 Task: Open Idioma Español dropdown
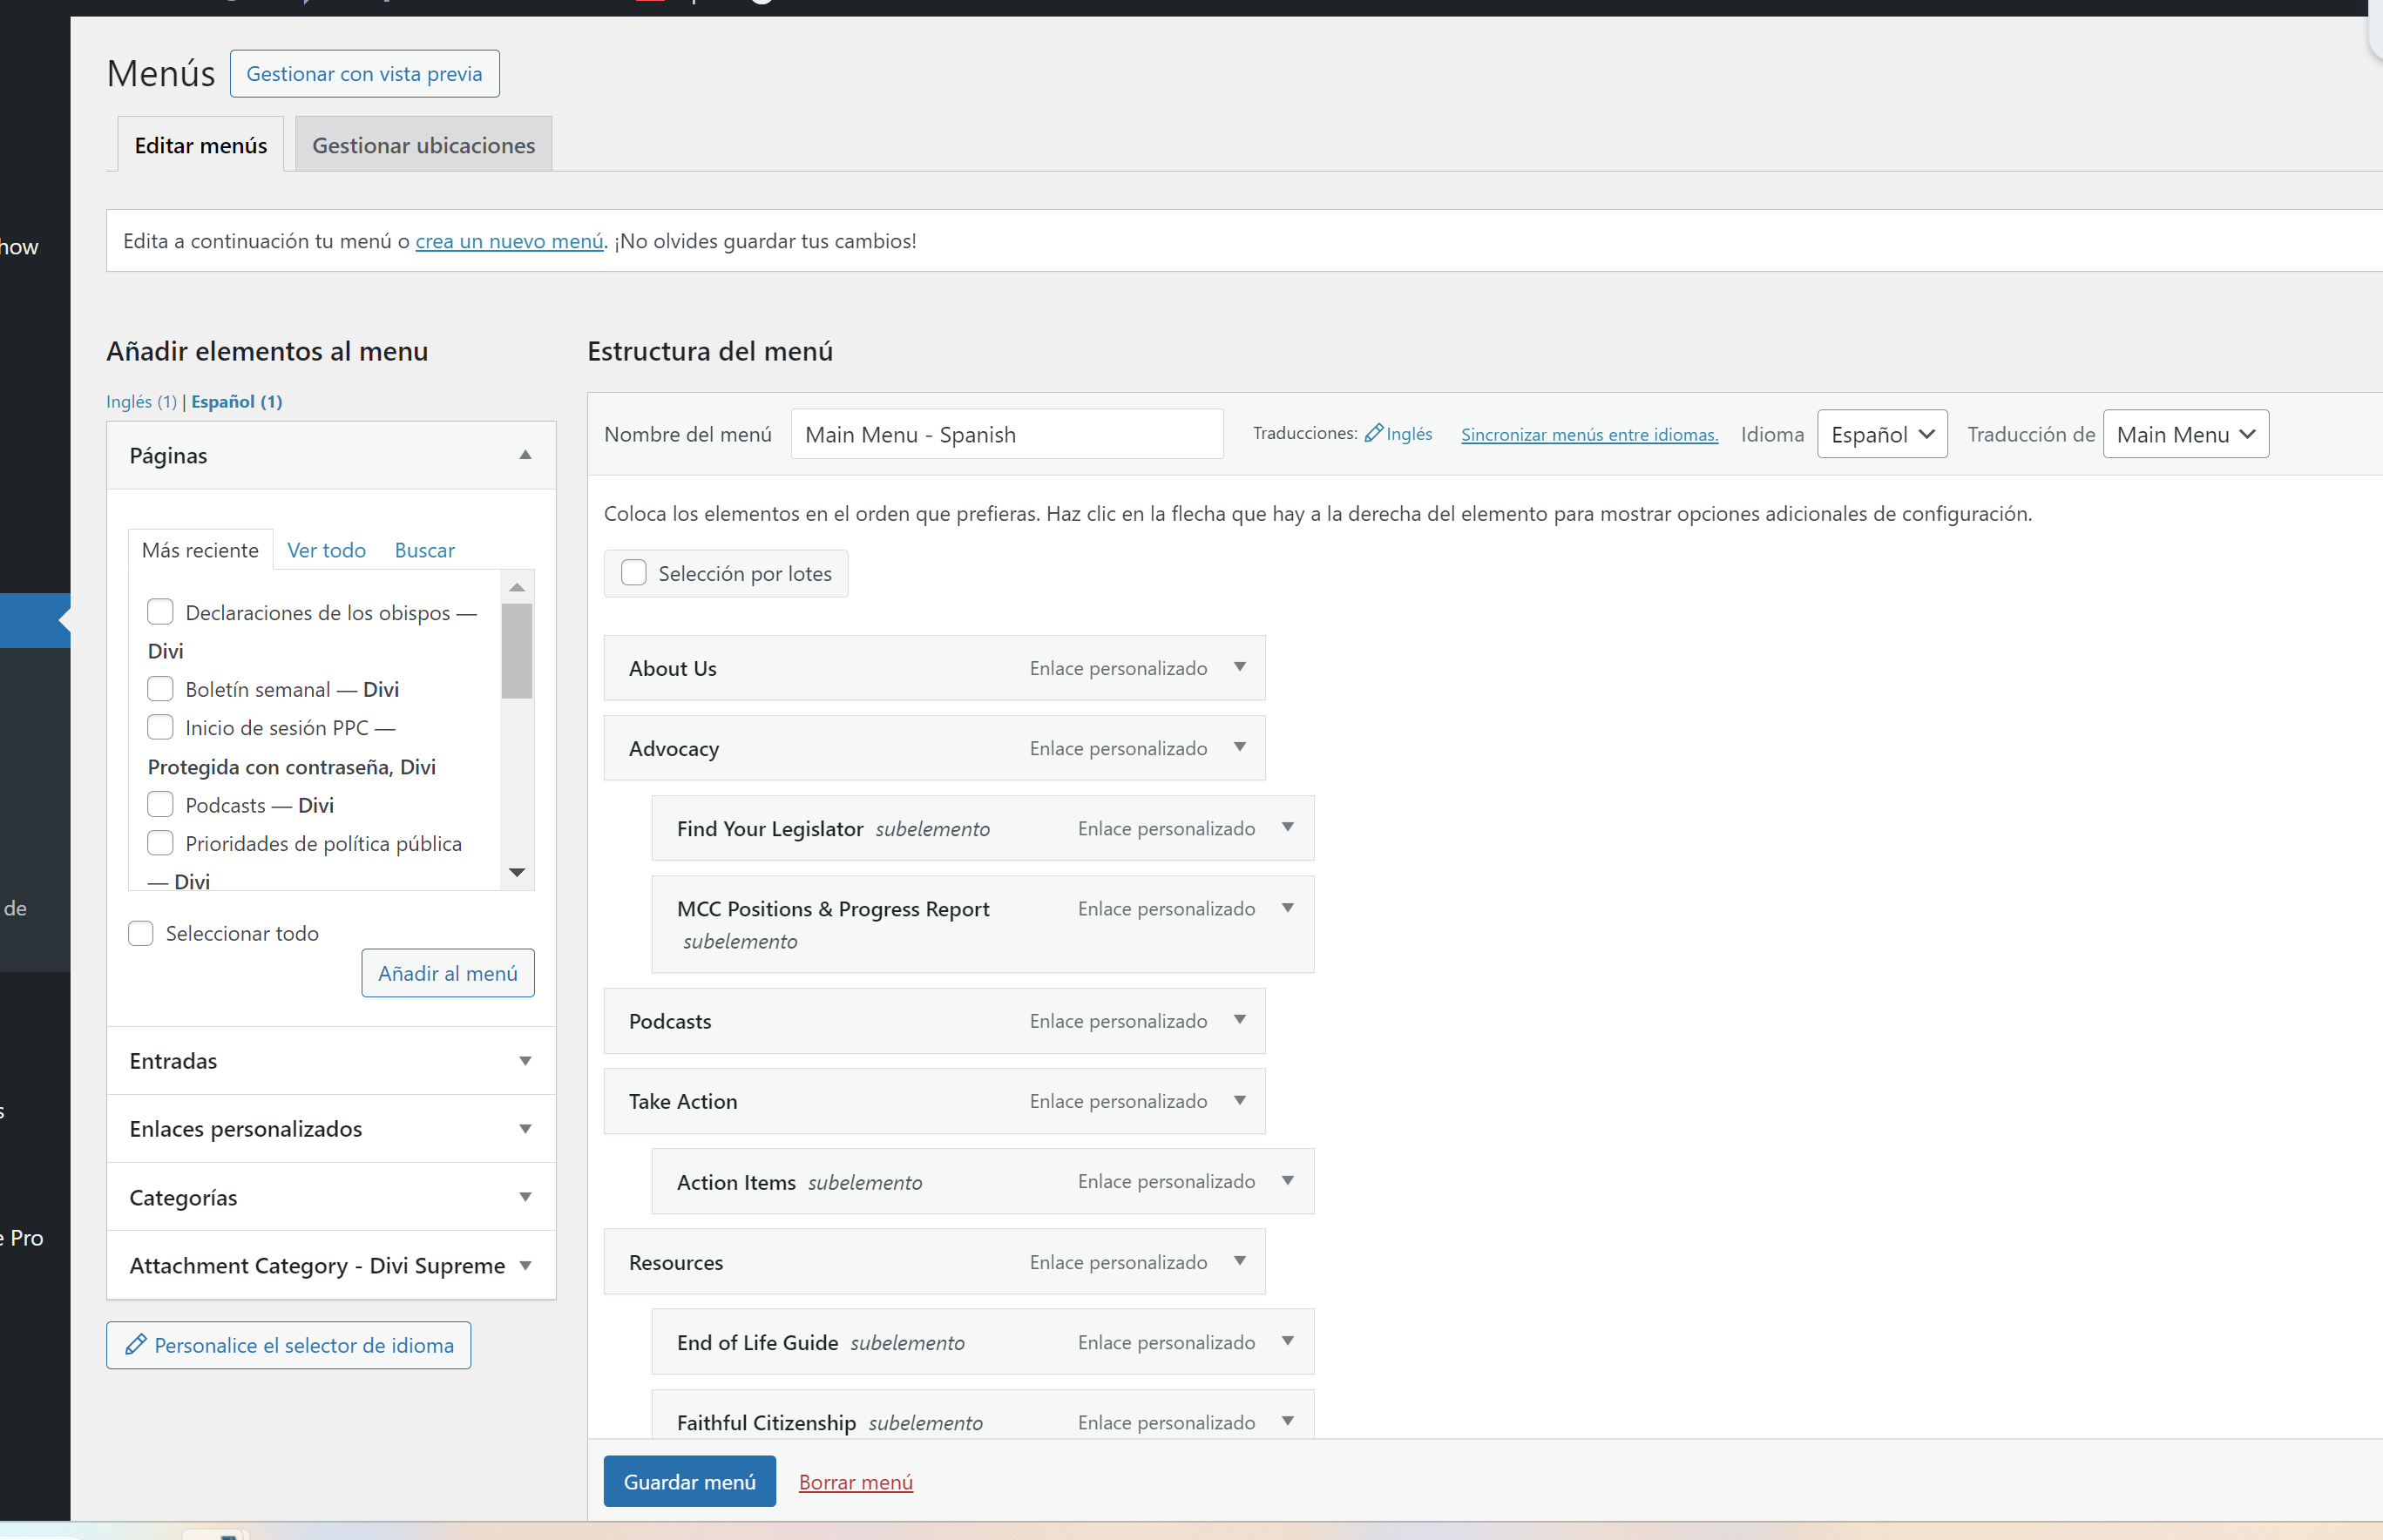coord(1881,434)
